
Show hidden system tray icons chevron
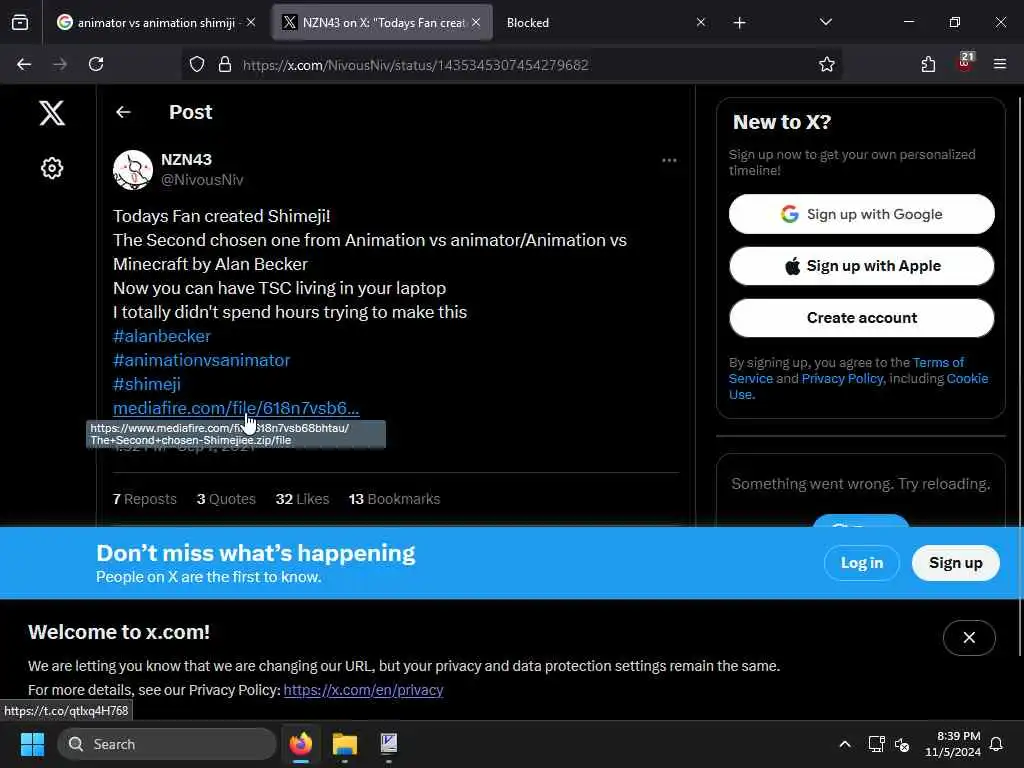click(844, 744)
